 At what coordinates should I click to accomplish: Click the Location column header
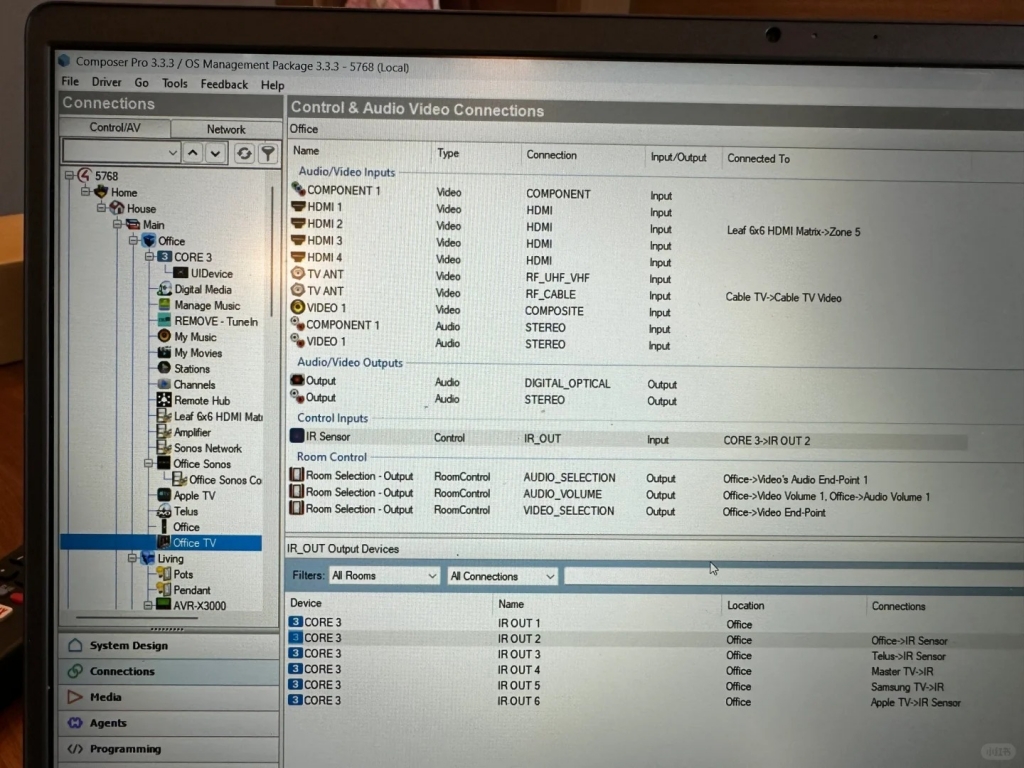(x=745, y=605)
